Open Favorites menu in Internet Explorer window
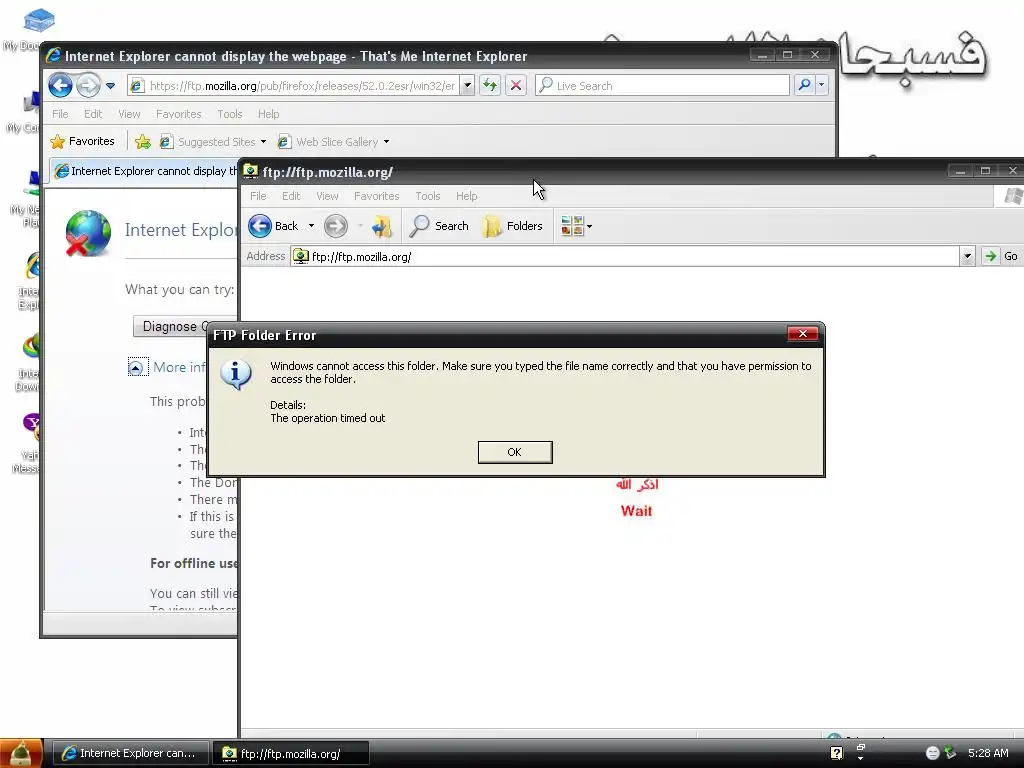The height and width of the screenshot is (768, 1024). tap(178, 114)
